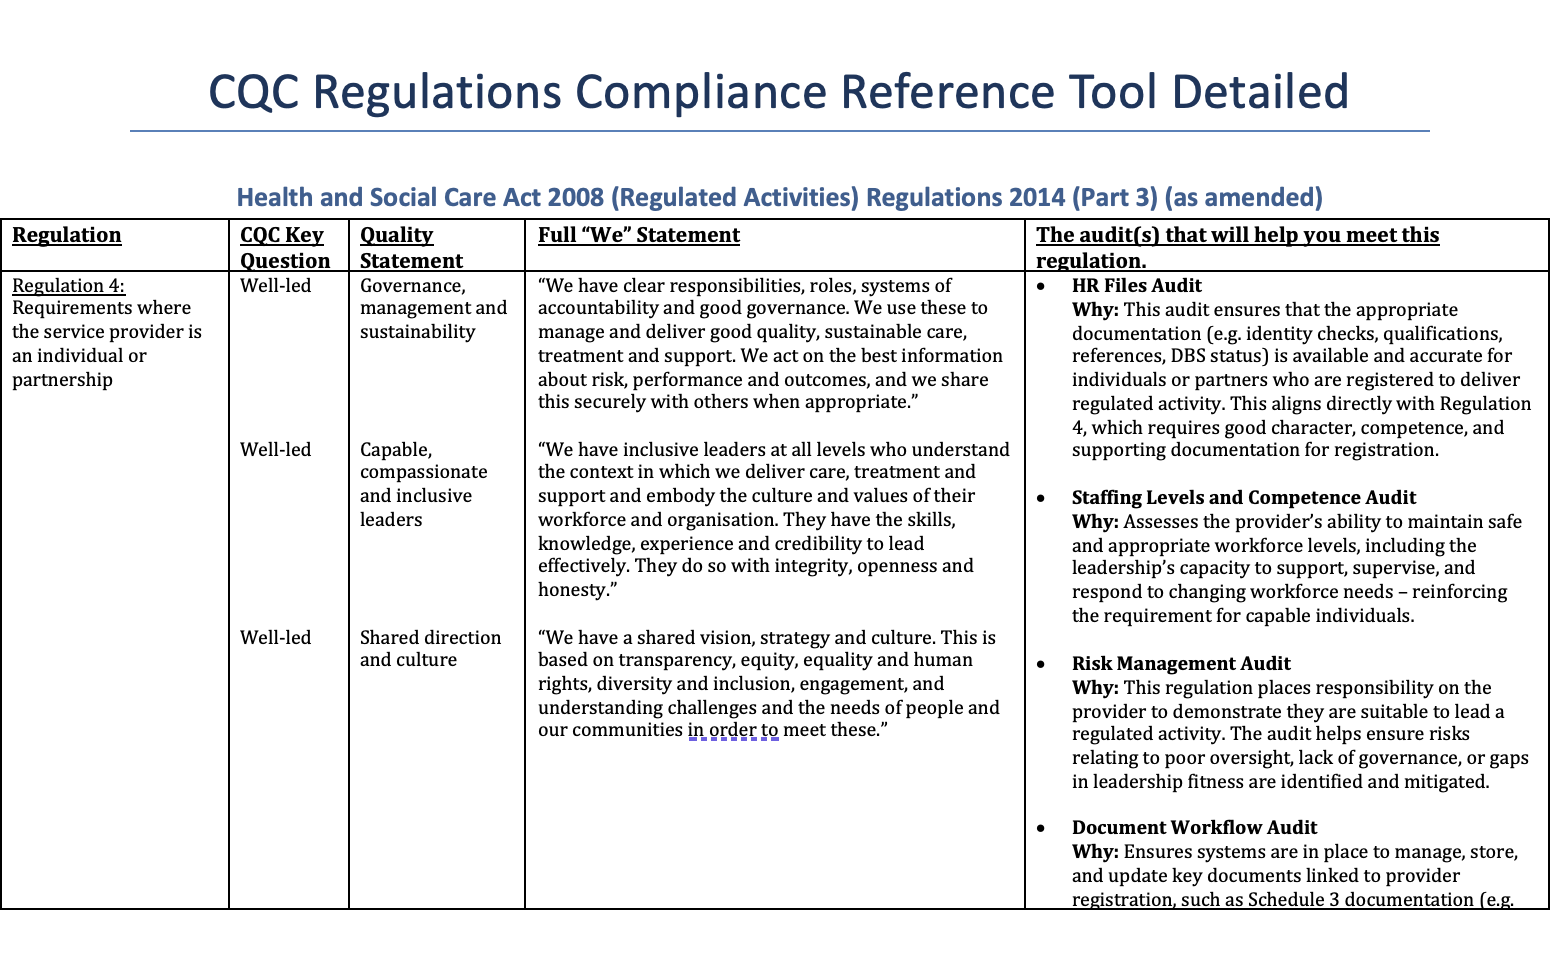Select the 'Full "We" Statement' column header
This screenshot has height=956, width=1550.
pyautogui.click(x=638, y=235)
